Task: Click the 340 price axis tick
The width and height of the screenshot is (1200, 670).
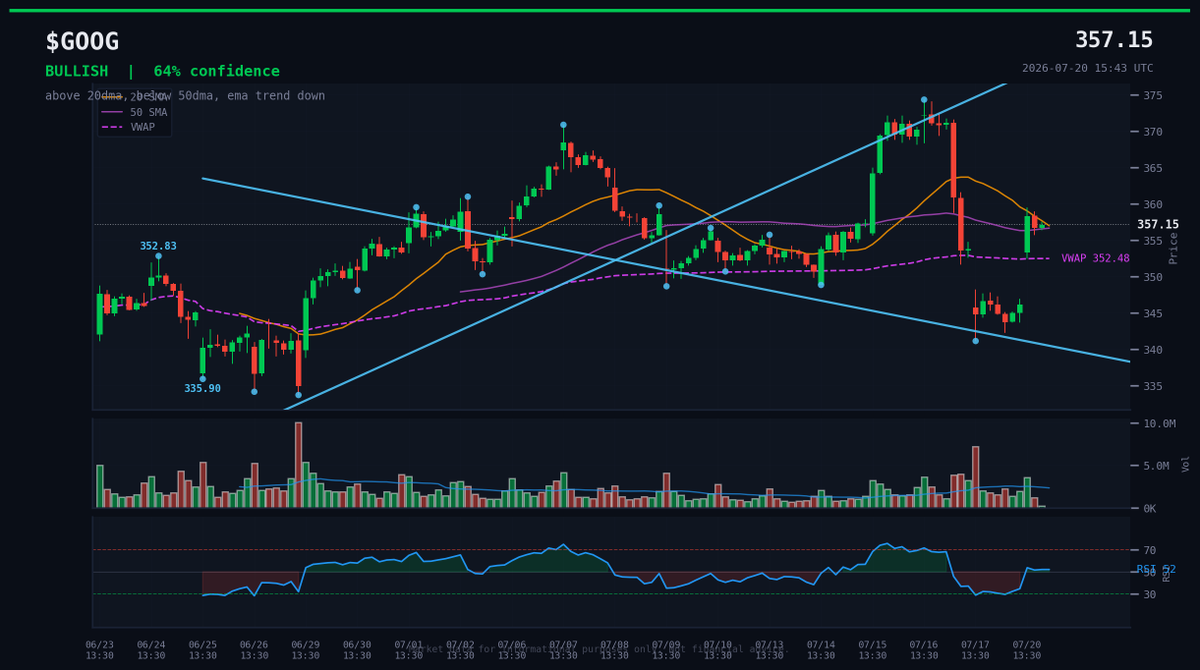Action: 1153,350
